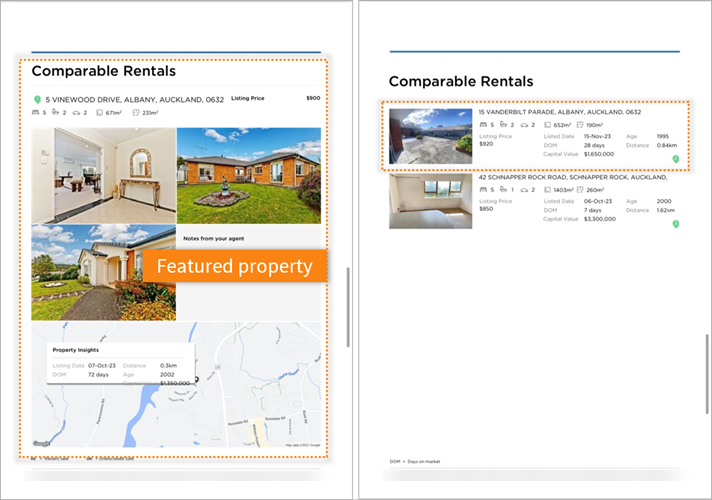Click the '0.3km' distance value
The height and width of the screenshot is (500, 712).
click(168, 366)
